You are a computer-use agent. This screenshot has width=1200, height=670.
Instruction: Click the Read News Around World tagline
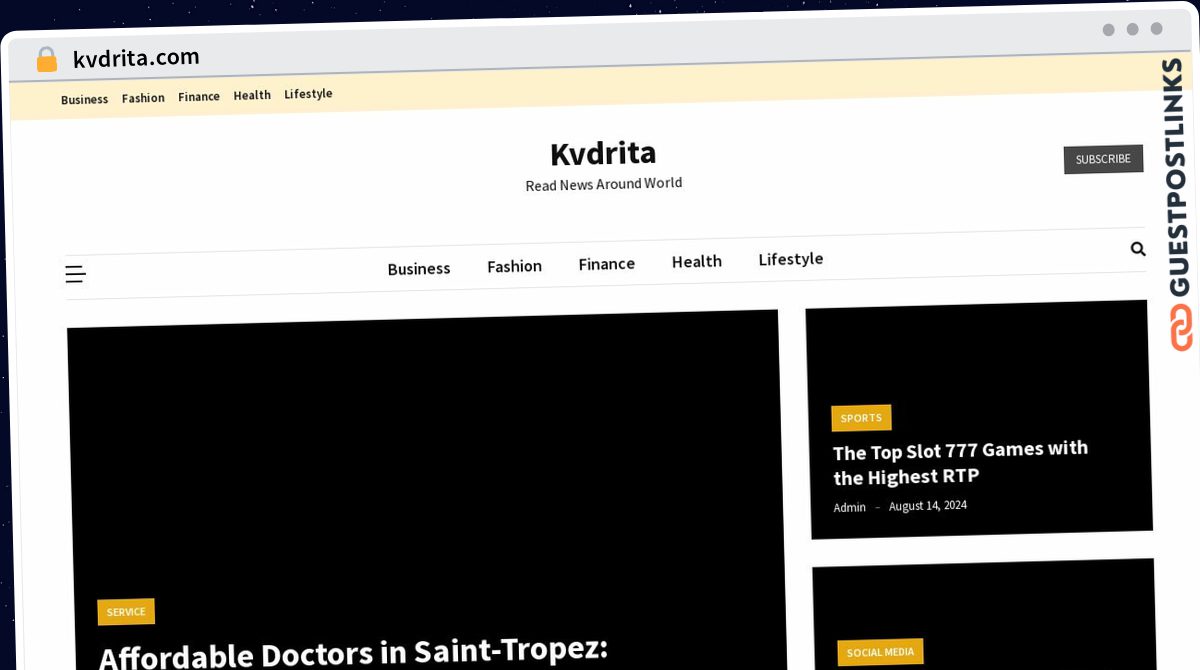[x=604, y=184]
